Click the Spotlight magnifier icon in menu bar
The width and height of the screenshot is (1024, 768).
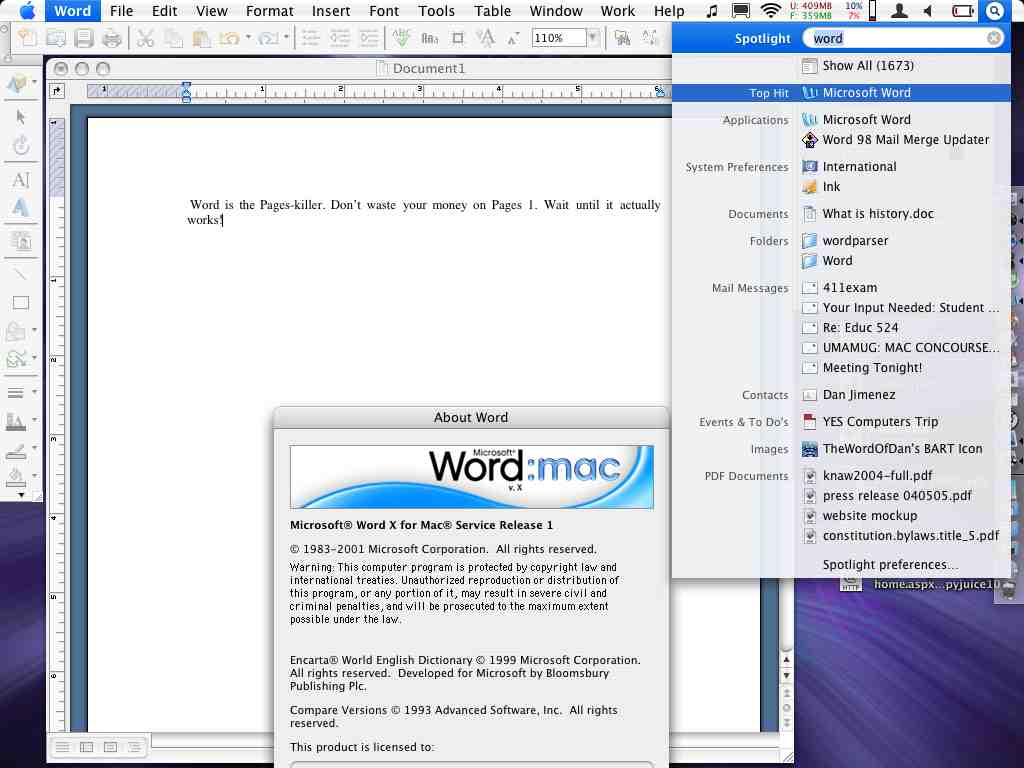[995, 10]
